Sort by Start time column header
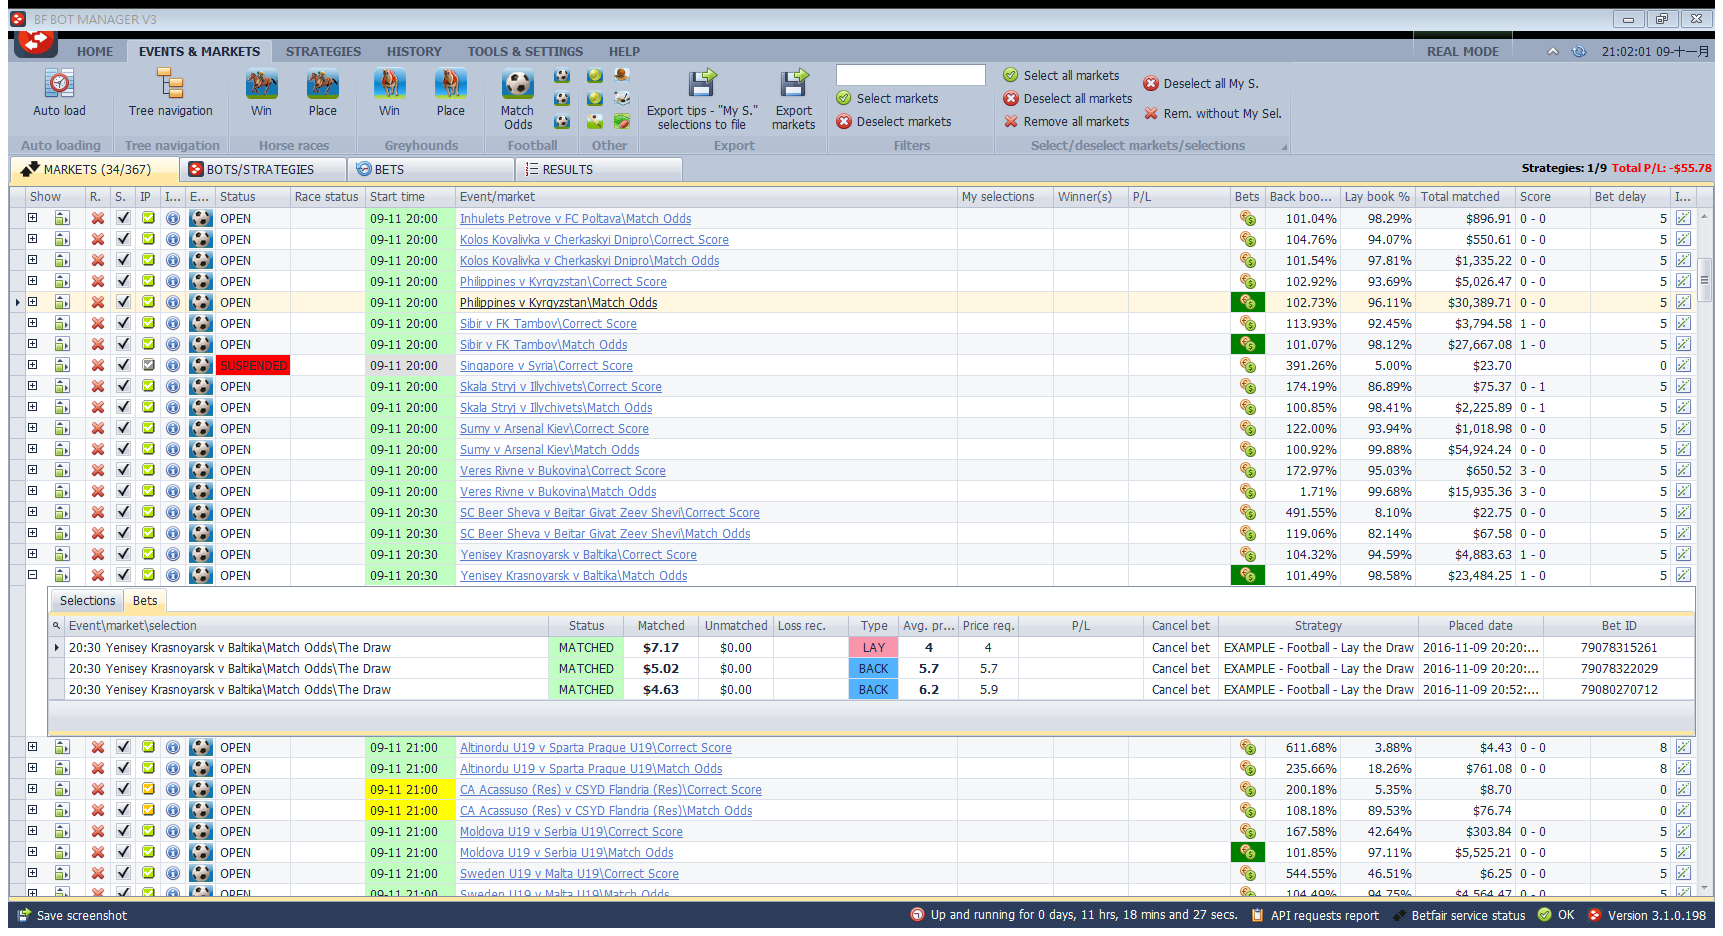 pyautogui.click(x=410, y=197)
